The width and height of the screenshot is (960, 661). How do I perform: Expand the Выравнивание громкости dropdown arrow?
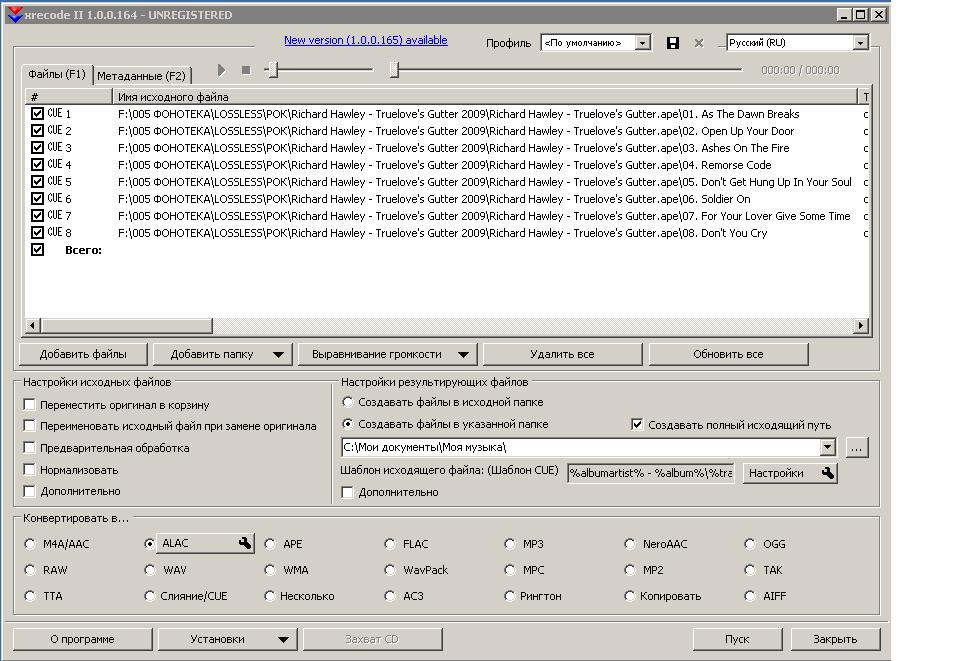pyautogui.click(x=463, y=354)
